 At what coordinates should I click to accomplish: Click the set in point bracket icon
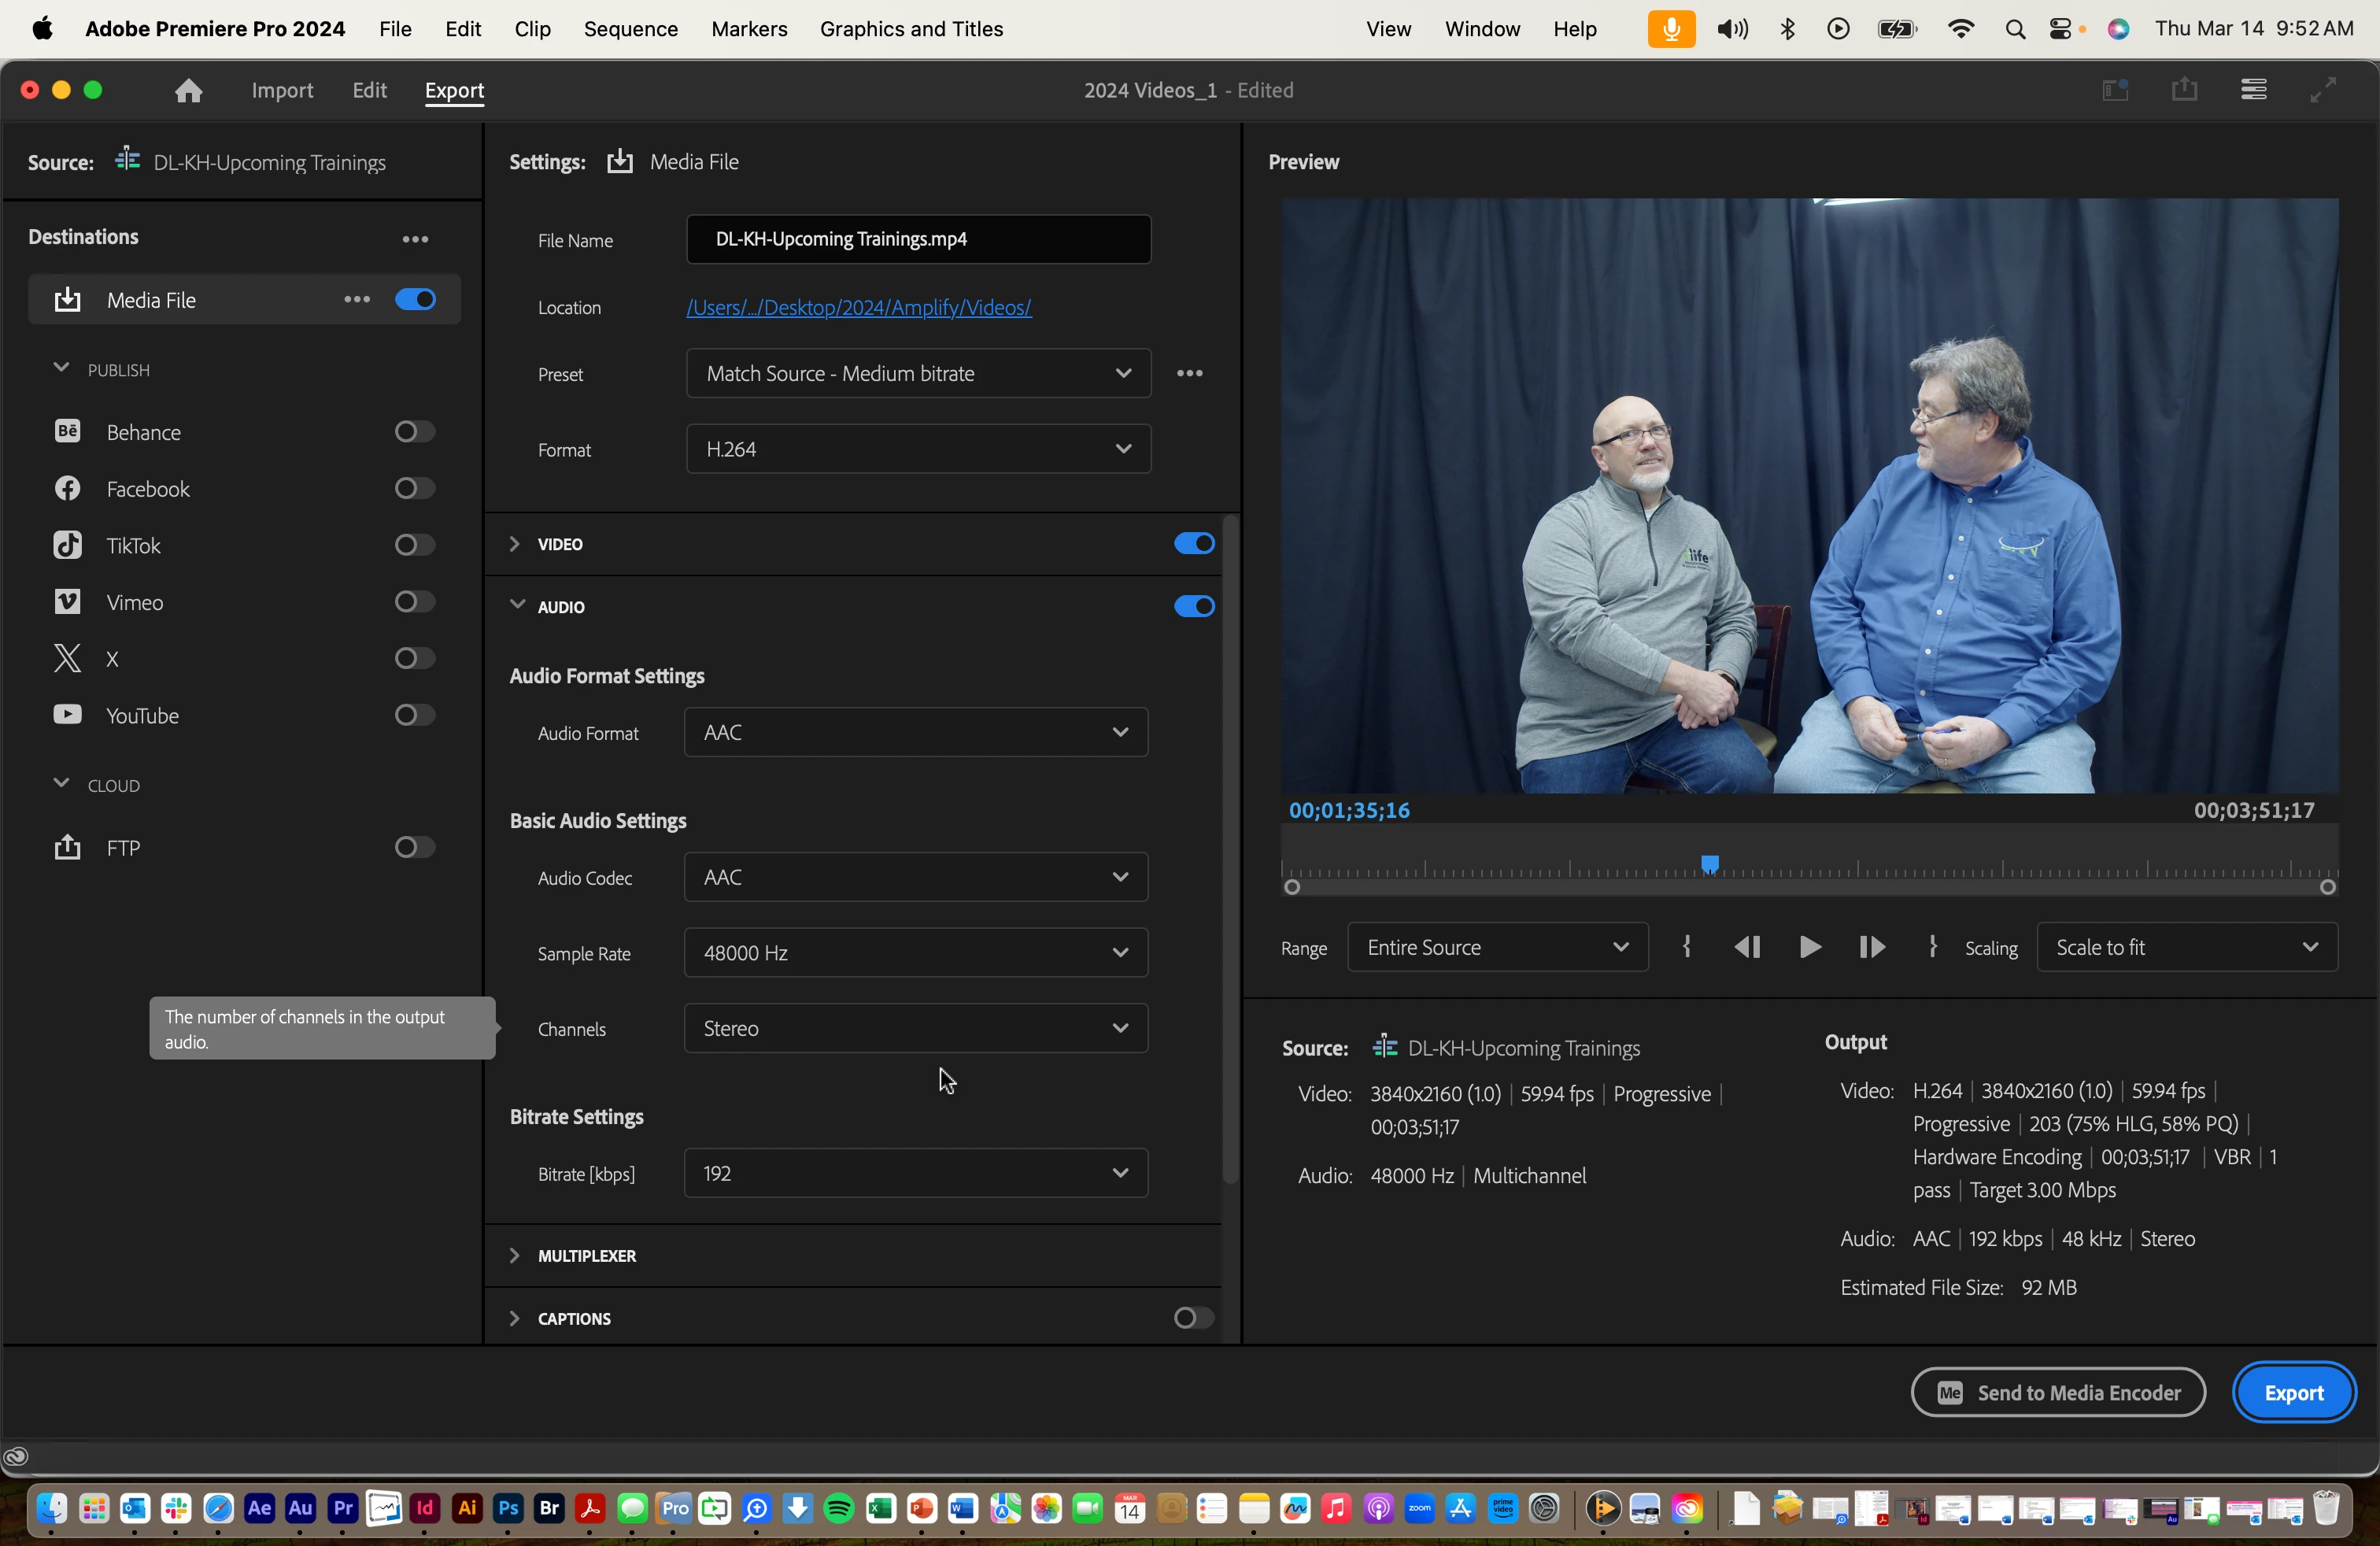[x=1687, y=946]
